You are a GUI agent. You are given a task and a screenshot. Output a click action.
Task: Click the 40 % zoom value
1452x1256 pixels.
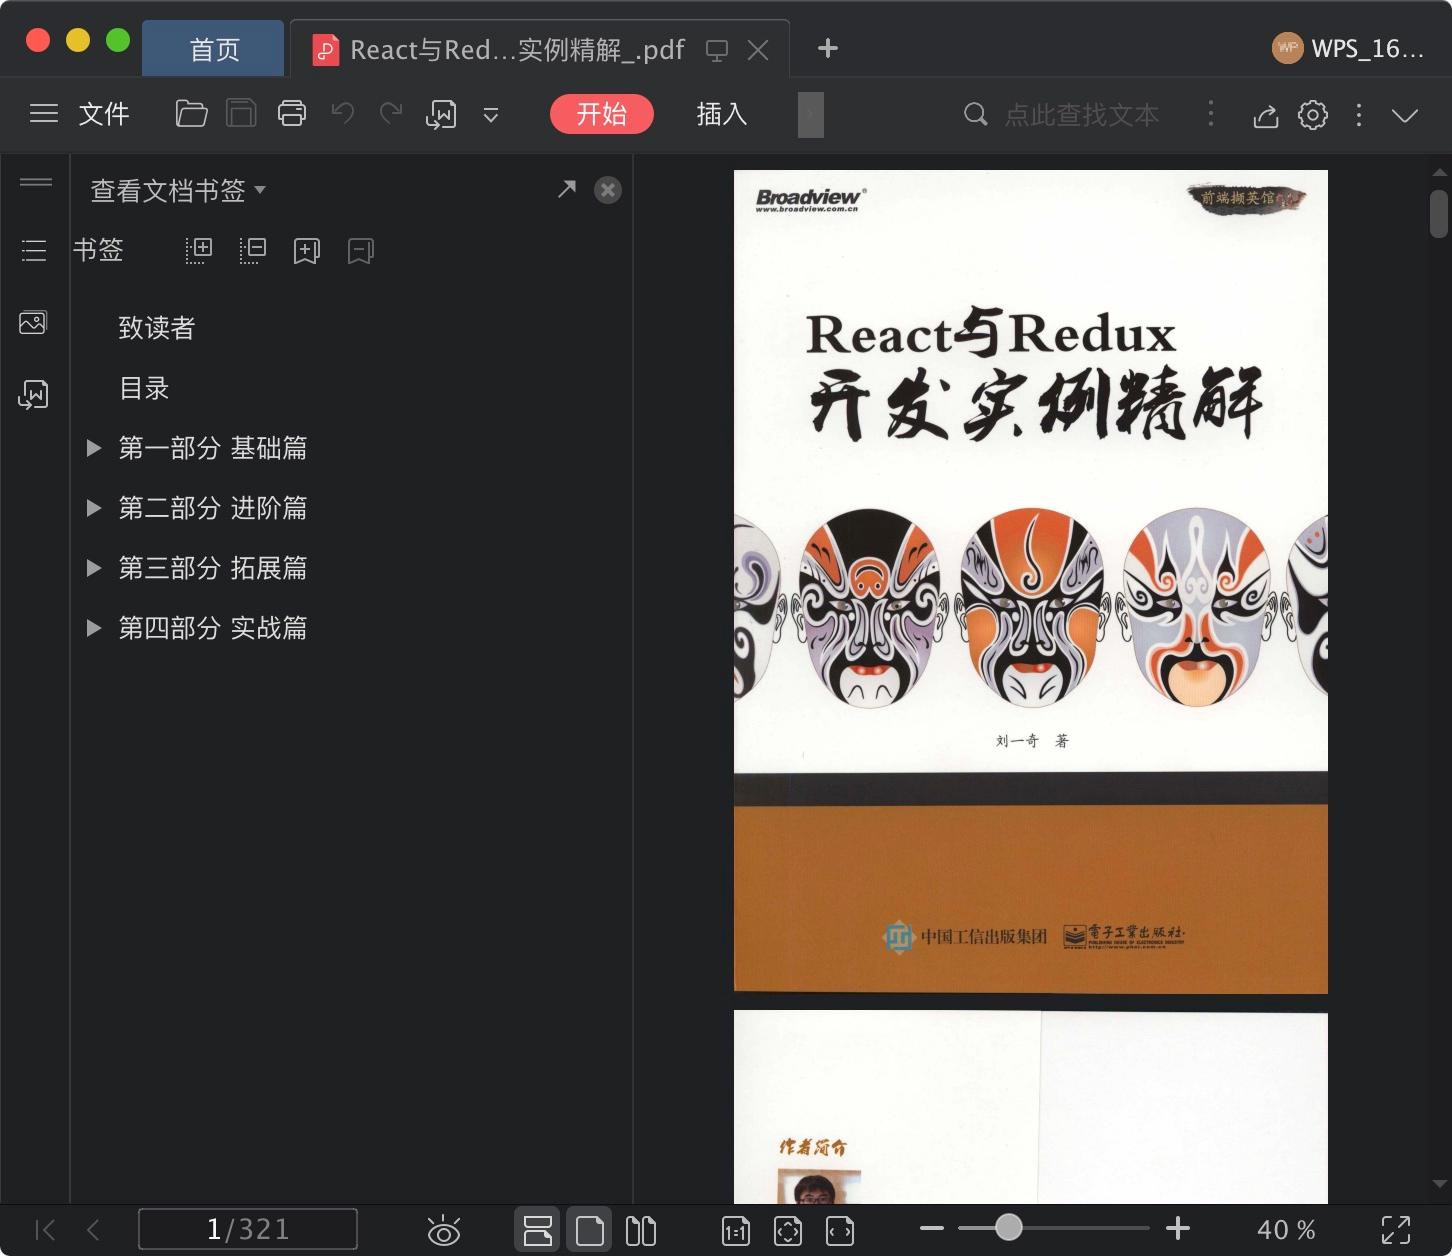point(1286,1230)
